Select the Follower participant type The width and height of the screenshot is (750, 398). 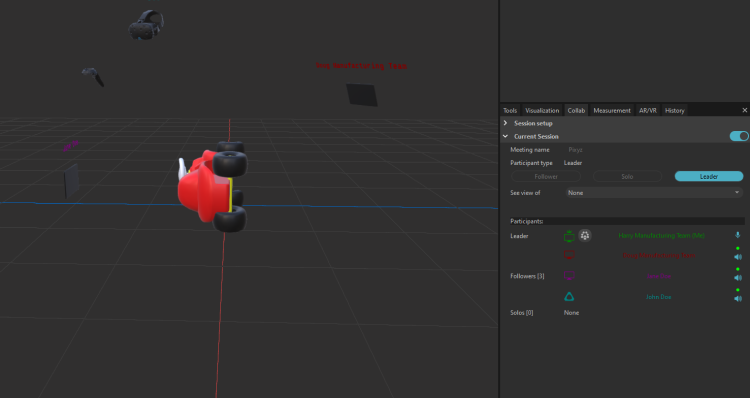pyautogui.click(x=546, y=177)
